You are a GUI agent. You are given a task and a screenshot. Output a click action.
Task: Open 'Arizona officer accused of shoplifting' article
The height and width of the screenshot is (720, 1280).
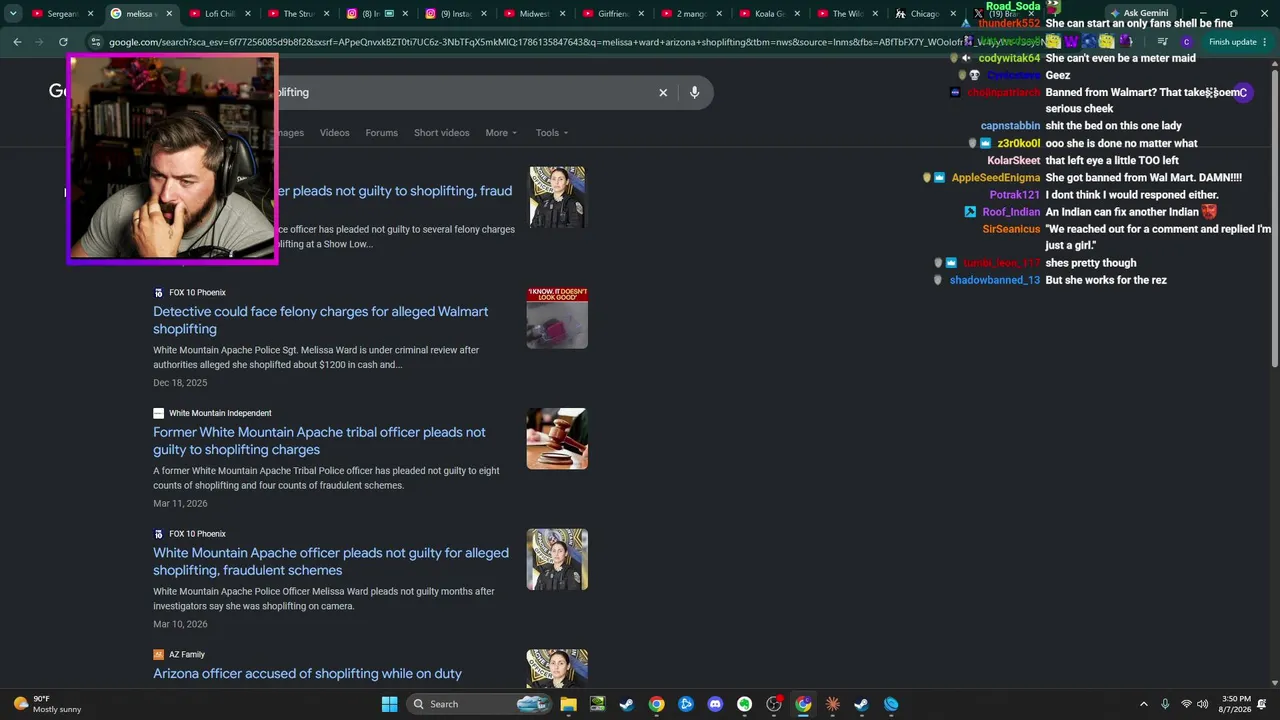click(x=307, y=674)
